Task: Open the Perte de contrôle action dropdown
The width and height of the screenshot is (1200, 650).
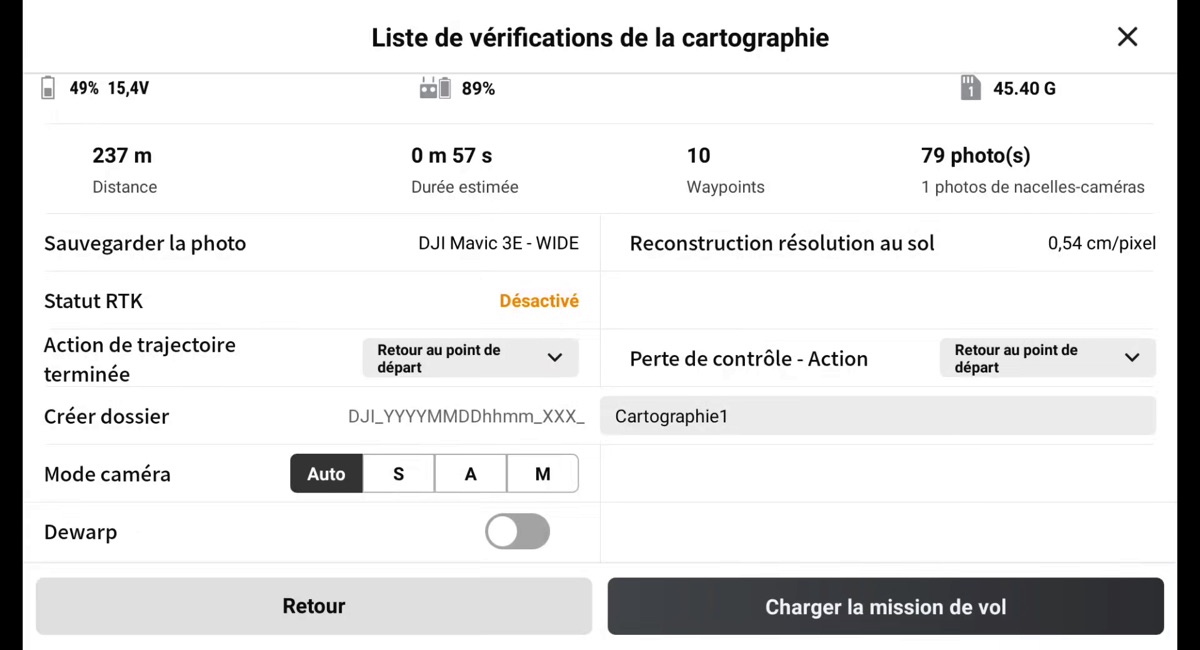Action: (x=1047, y=358)
